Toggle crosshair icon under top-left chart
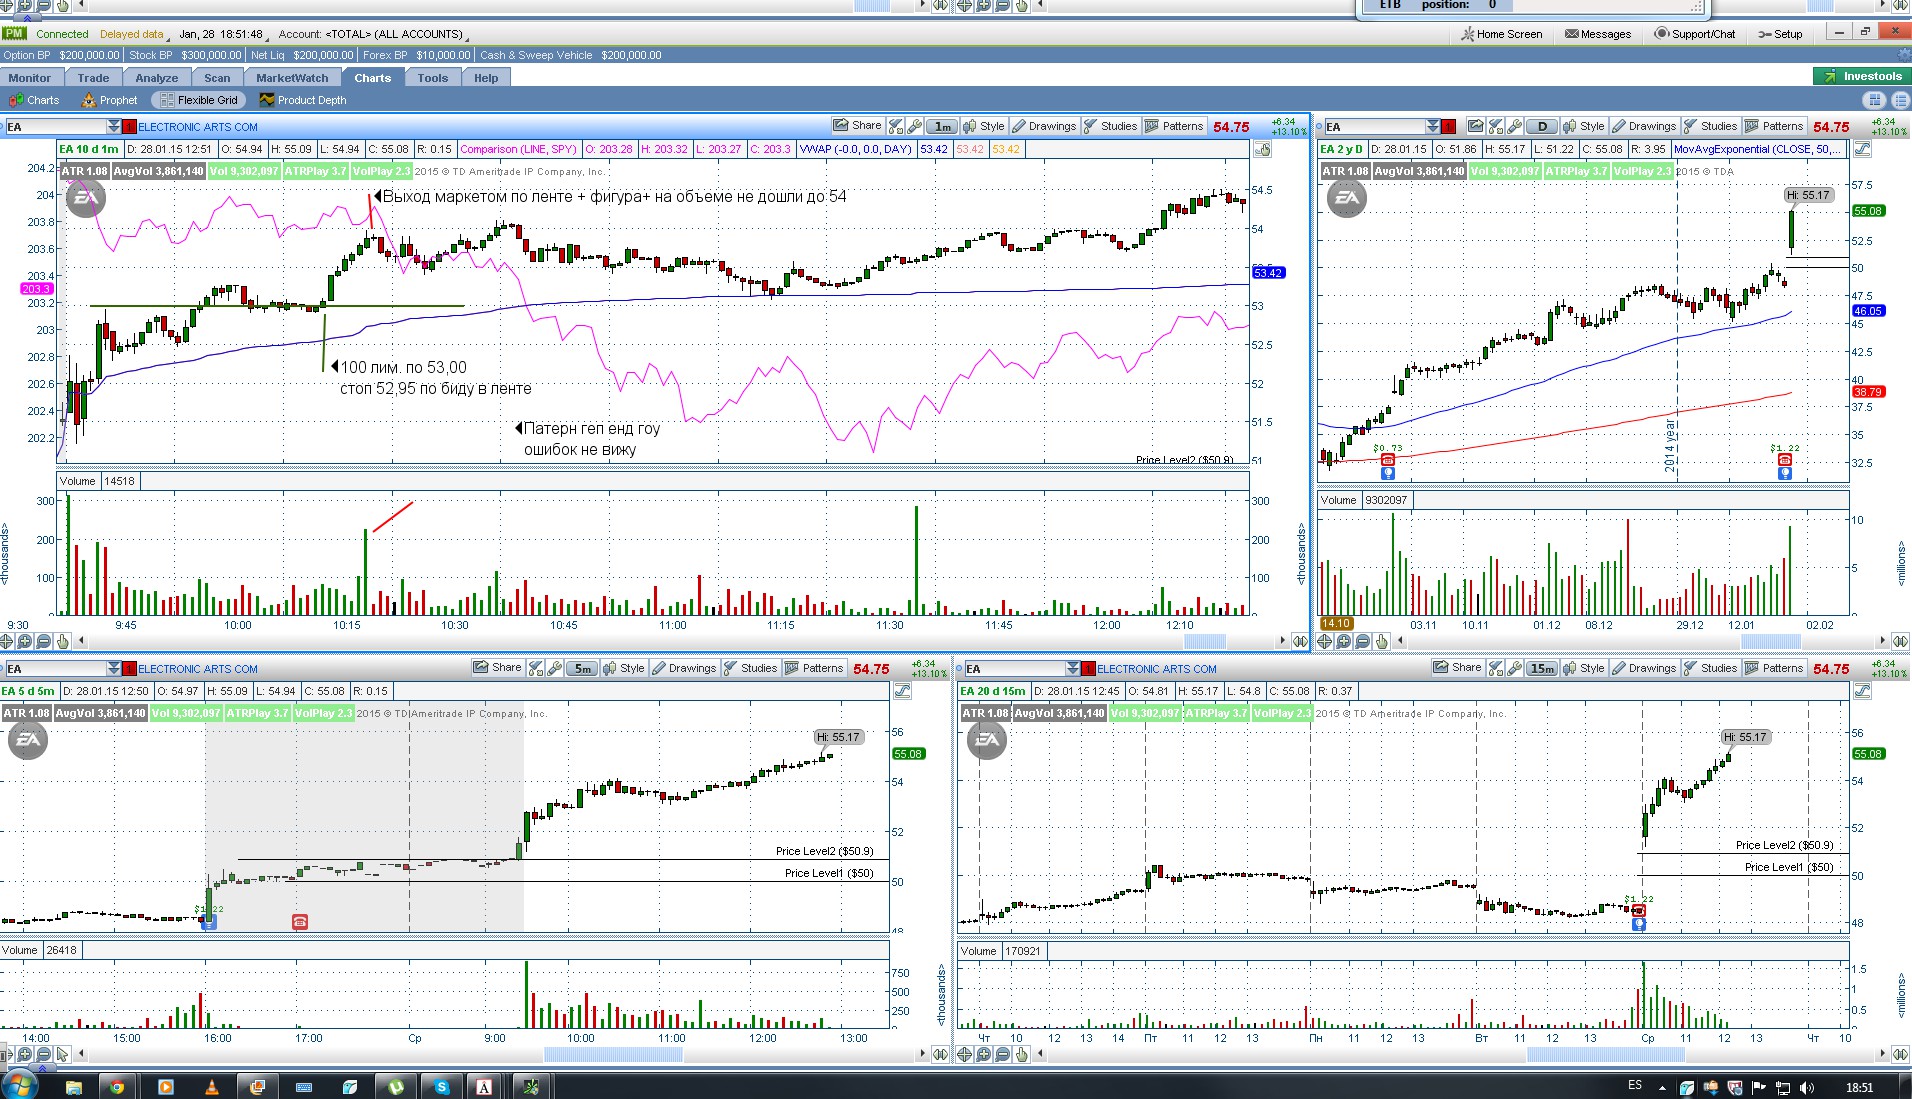1912x1099 pixels. click(x=7, y=641)
